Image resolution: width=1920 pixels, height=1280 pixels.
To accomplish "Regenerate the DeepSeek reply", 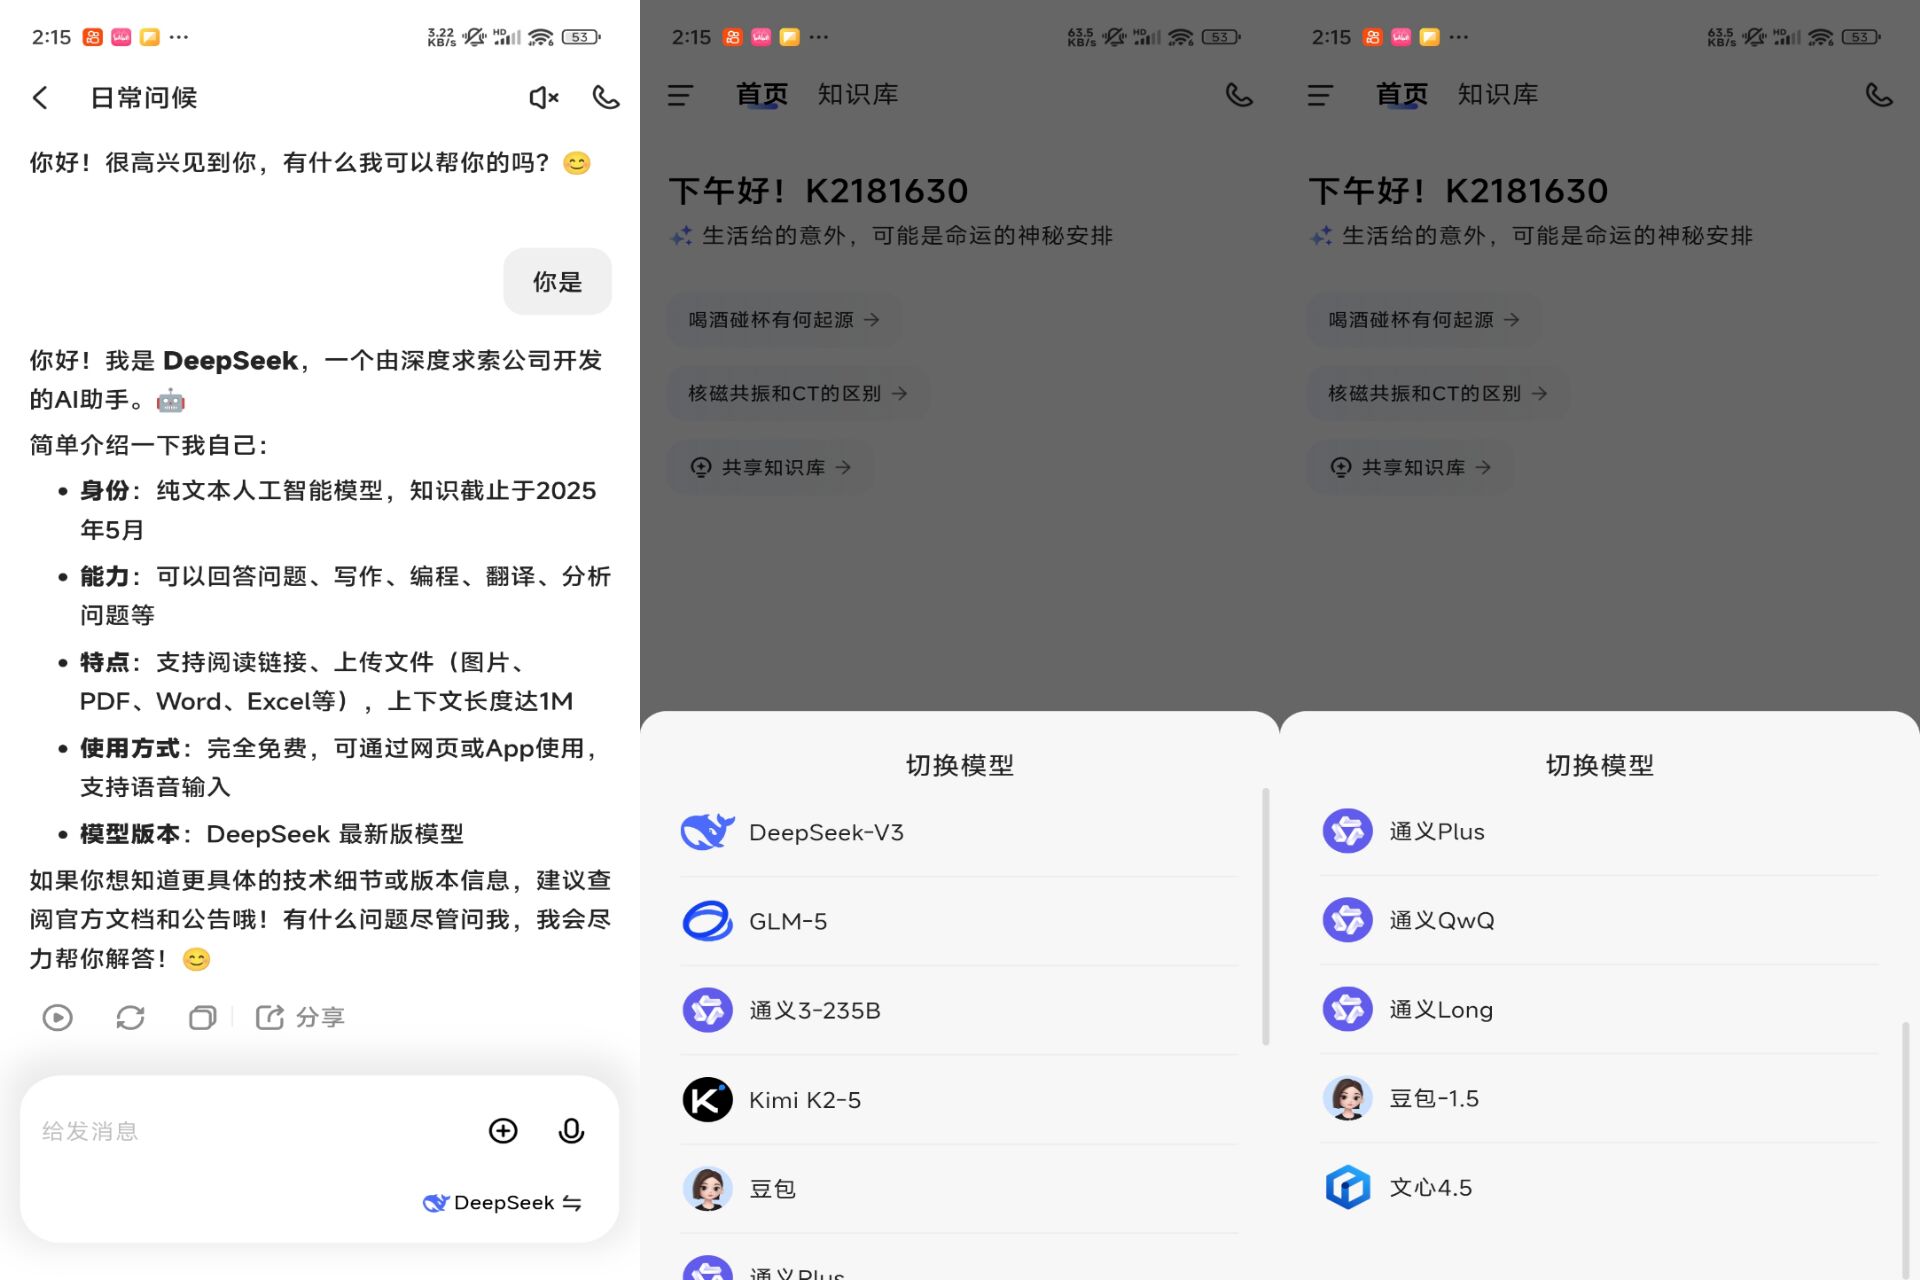I will 130,1017.
